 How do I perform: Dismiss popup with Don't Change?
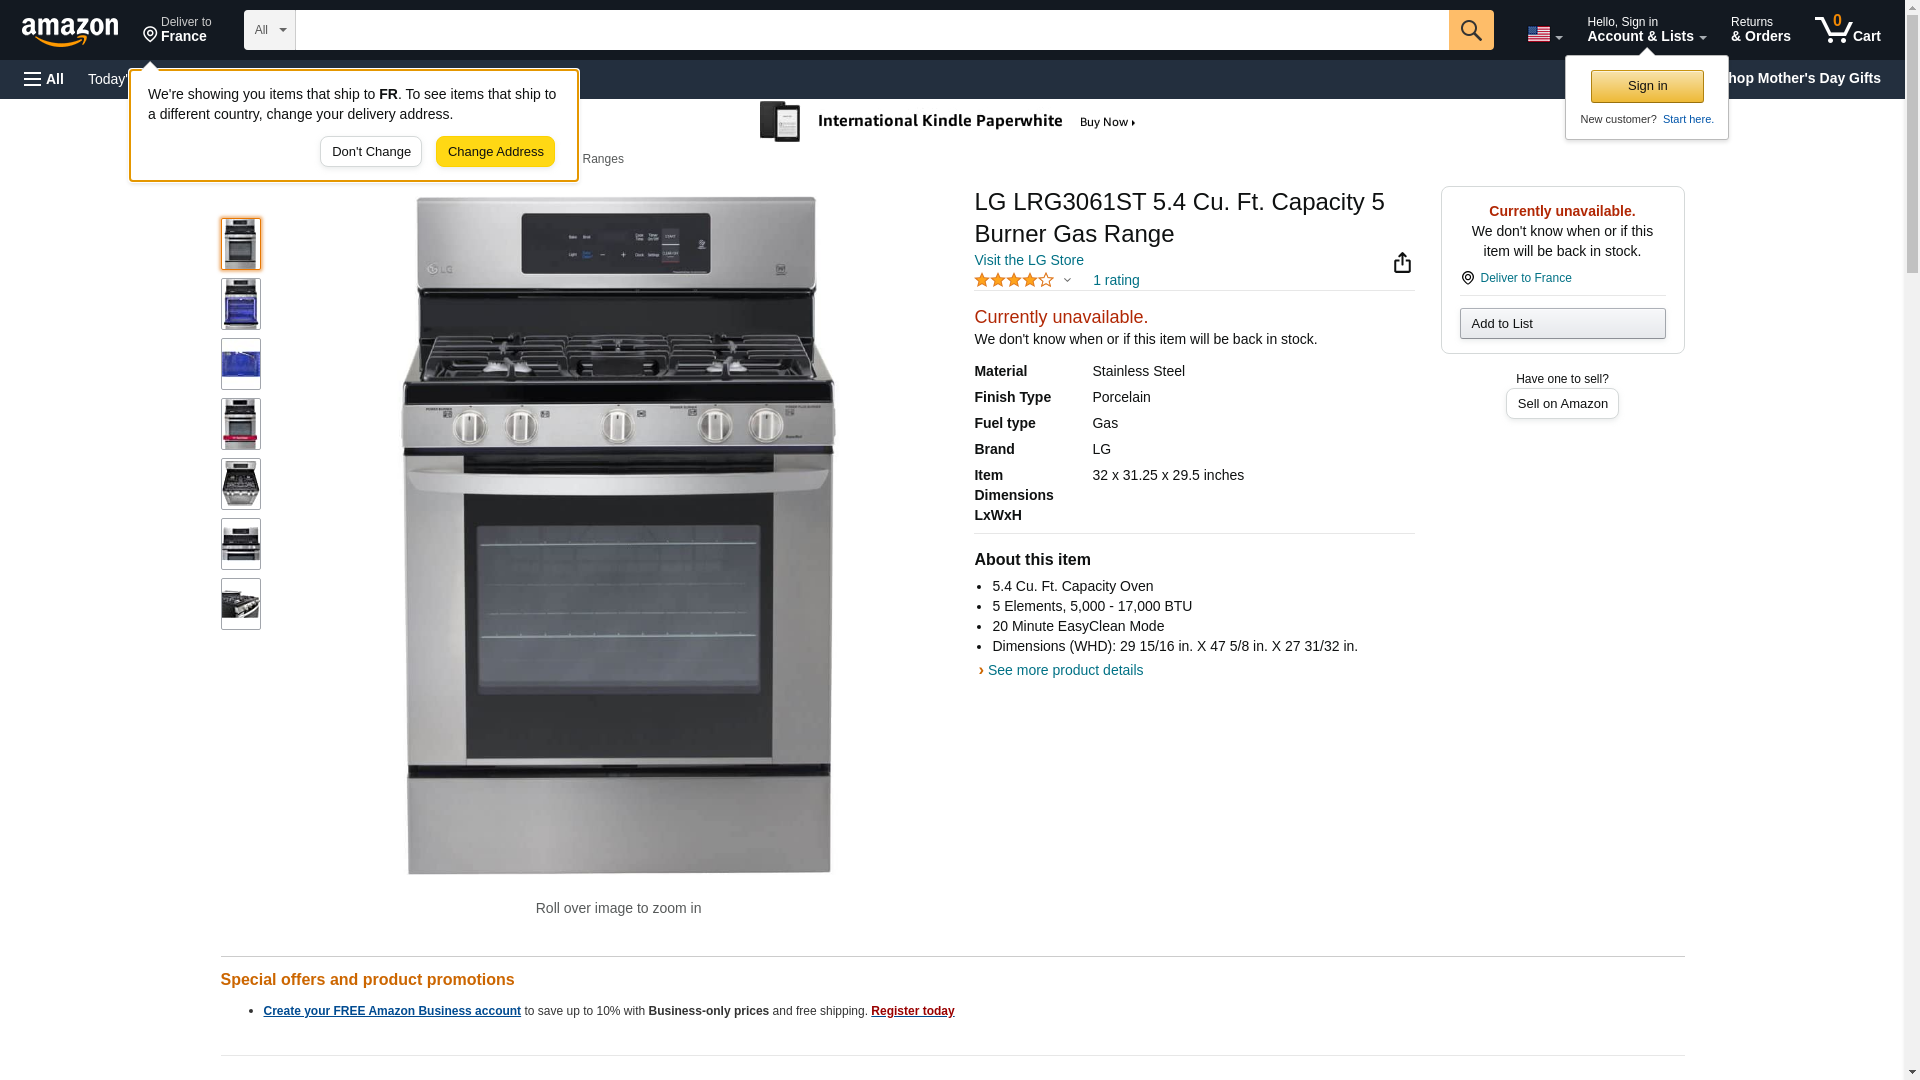pyautogui.click(x=371, y=152)
